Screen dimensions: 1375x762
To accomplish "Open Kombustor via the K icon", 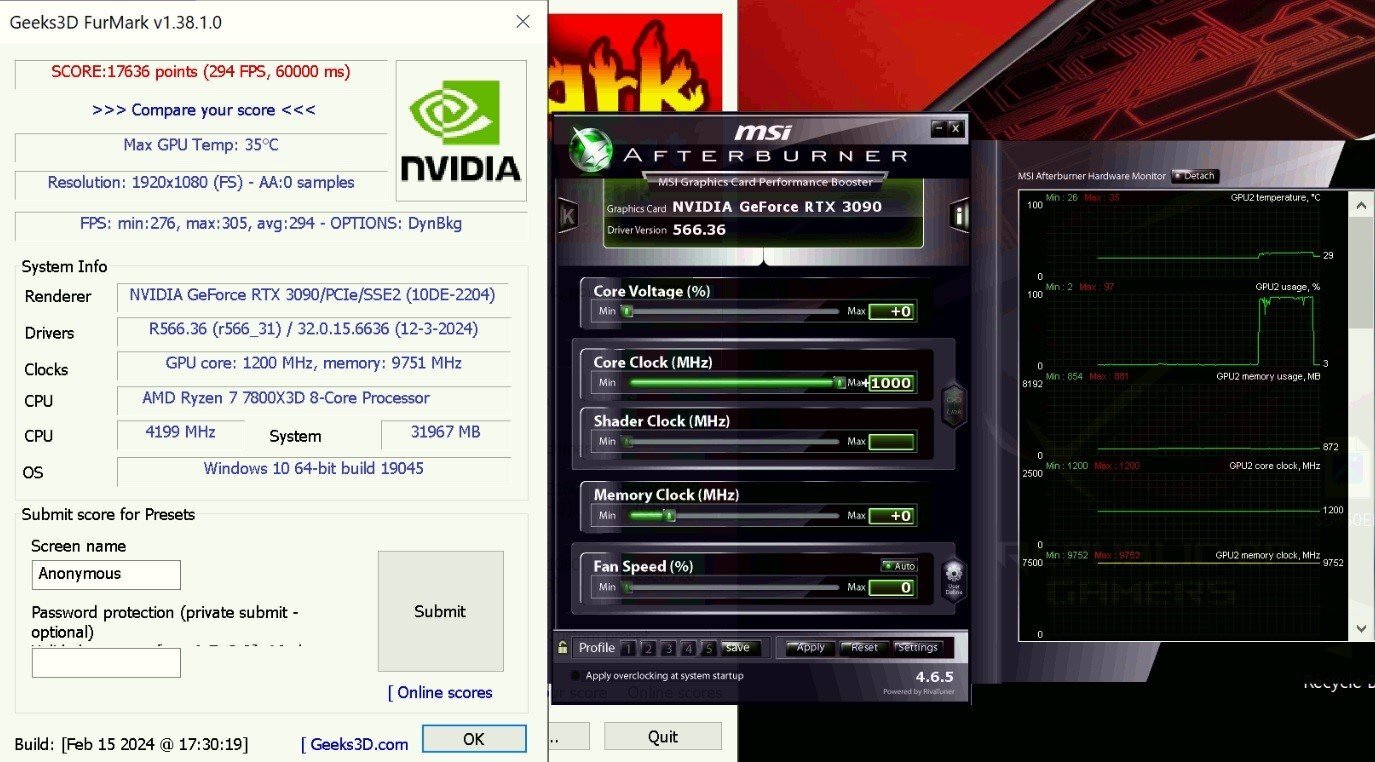I will tap(568, 216).
